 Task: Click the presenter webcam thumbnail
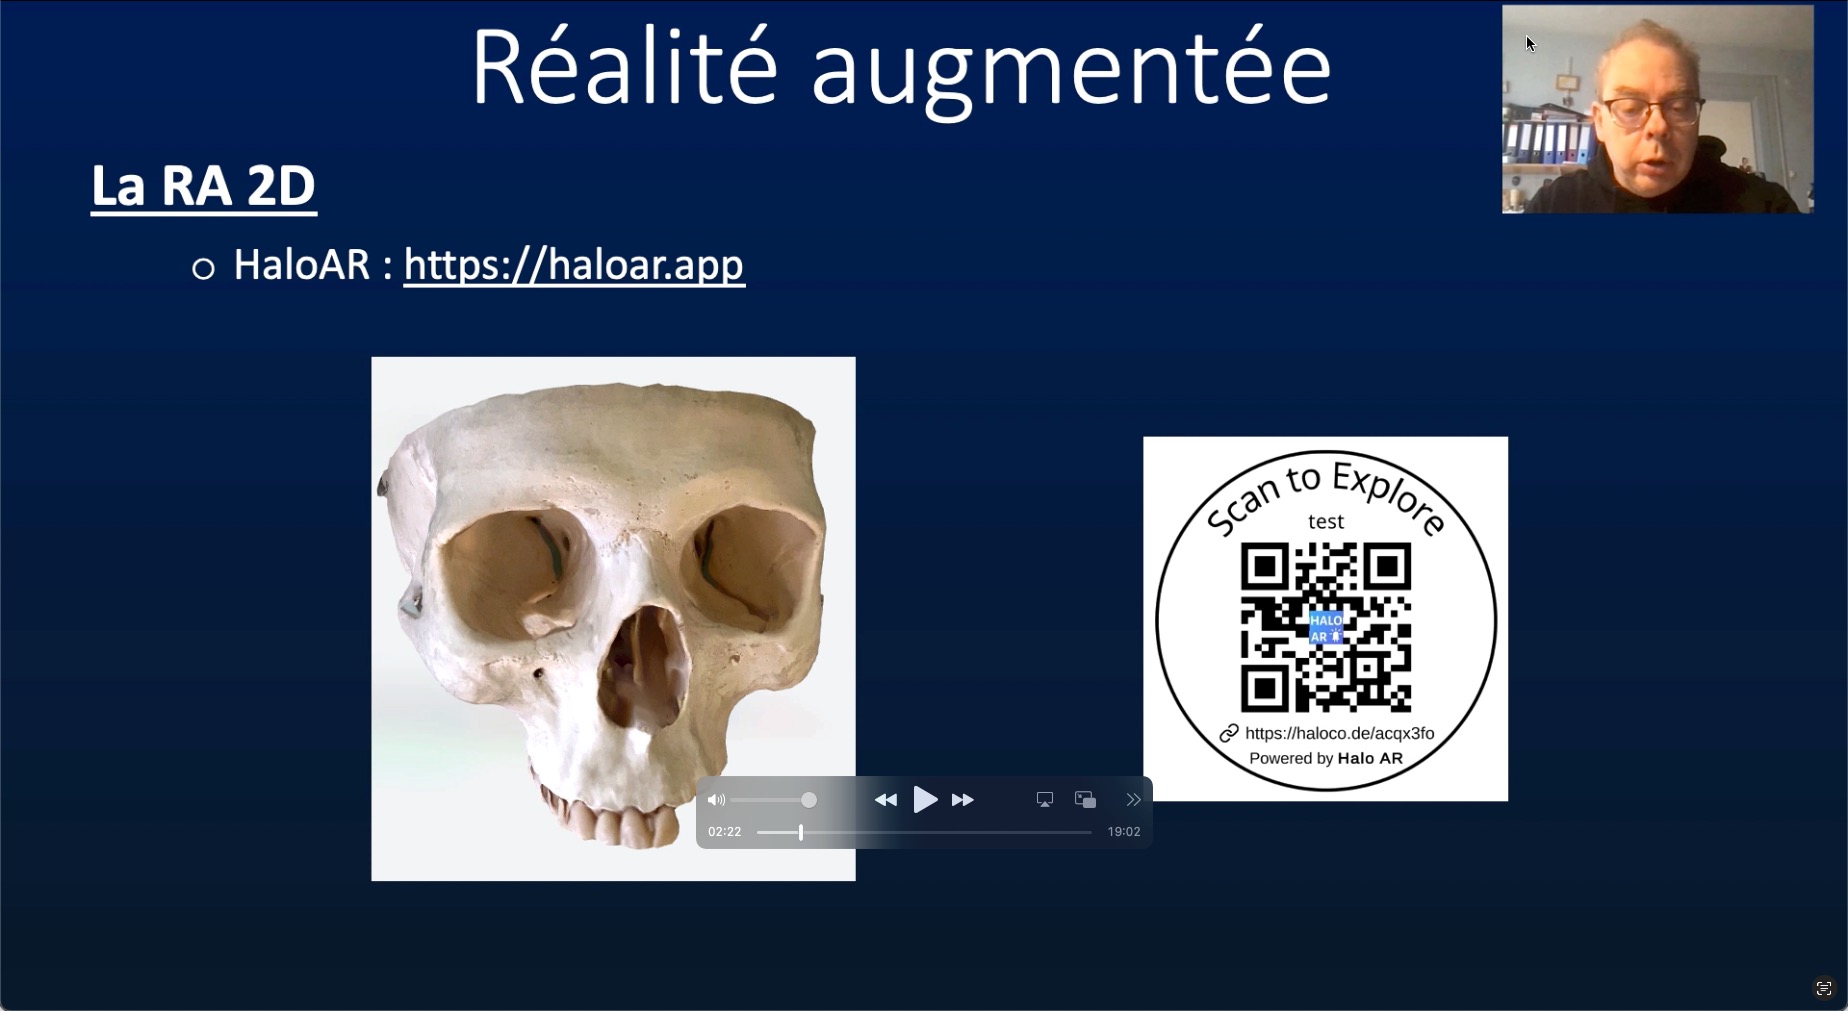1657,109
